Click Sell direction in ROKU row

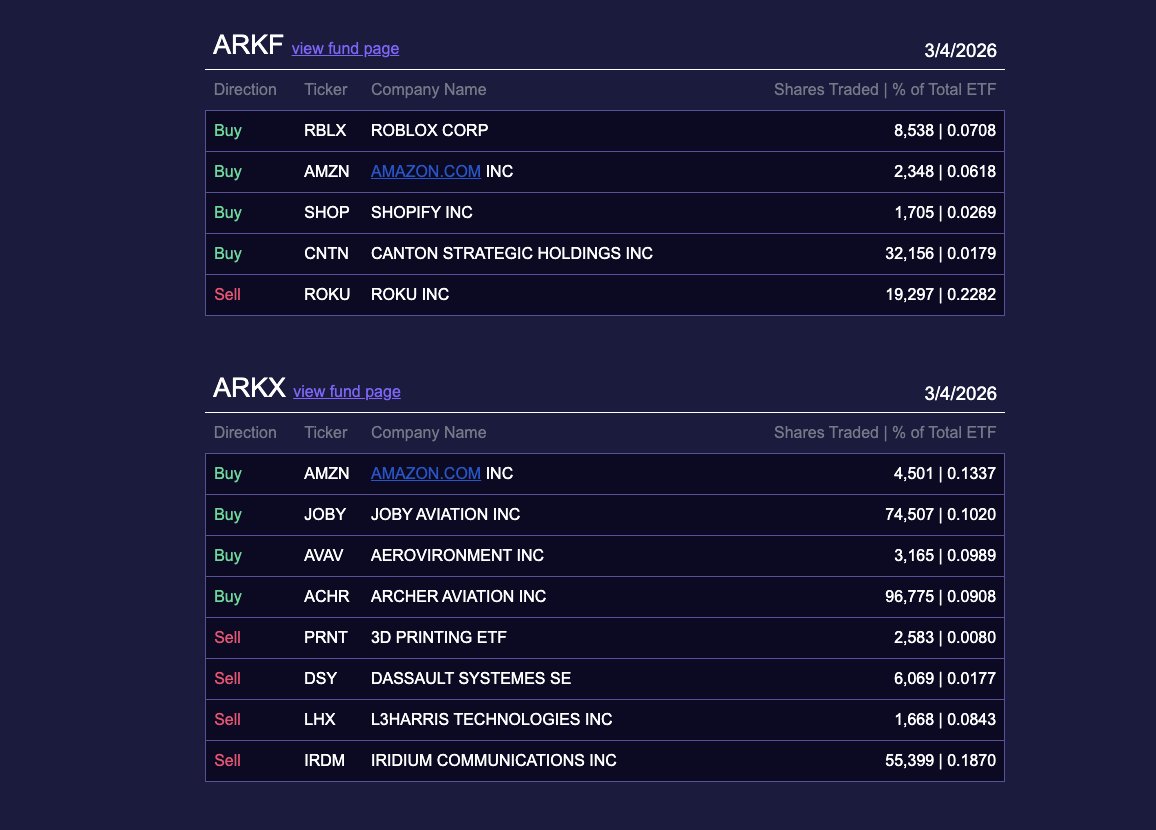[227, 294]
